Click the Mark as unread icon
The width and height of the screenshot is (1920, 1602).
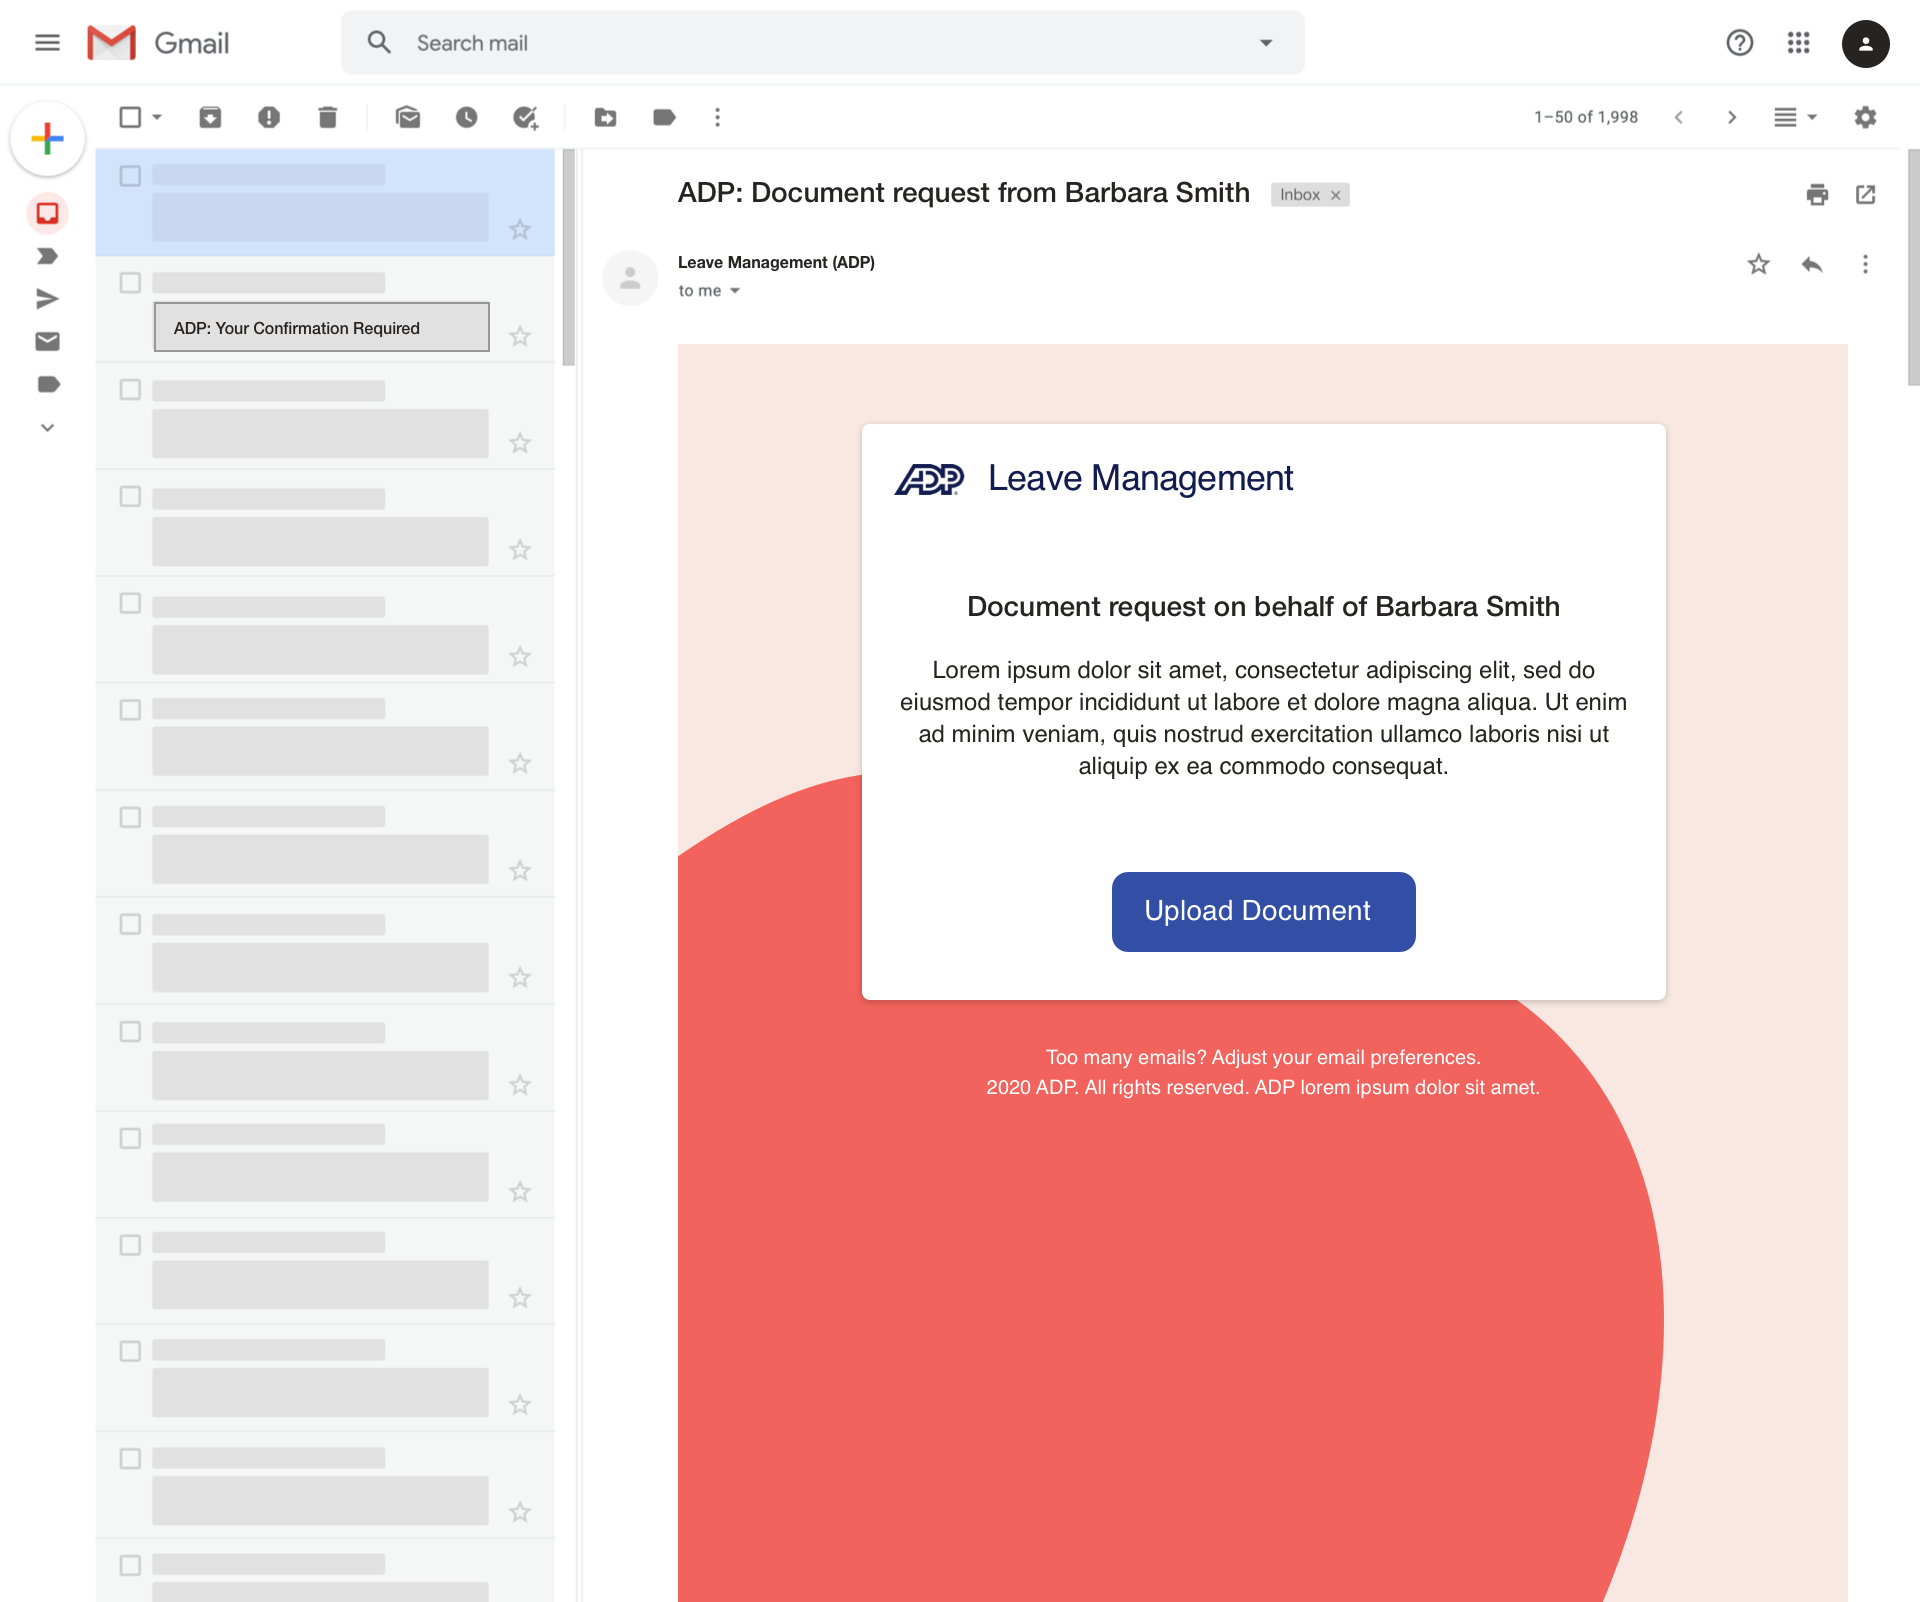click(408, 117)
